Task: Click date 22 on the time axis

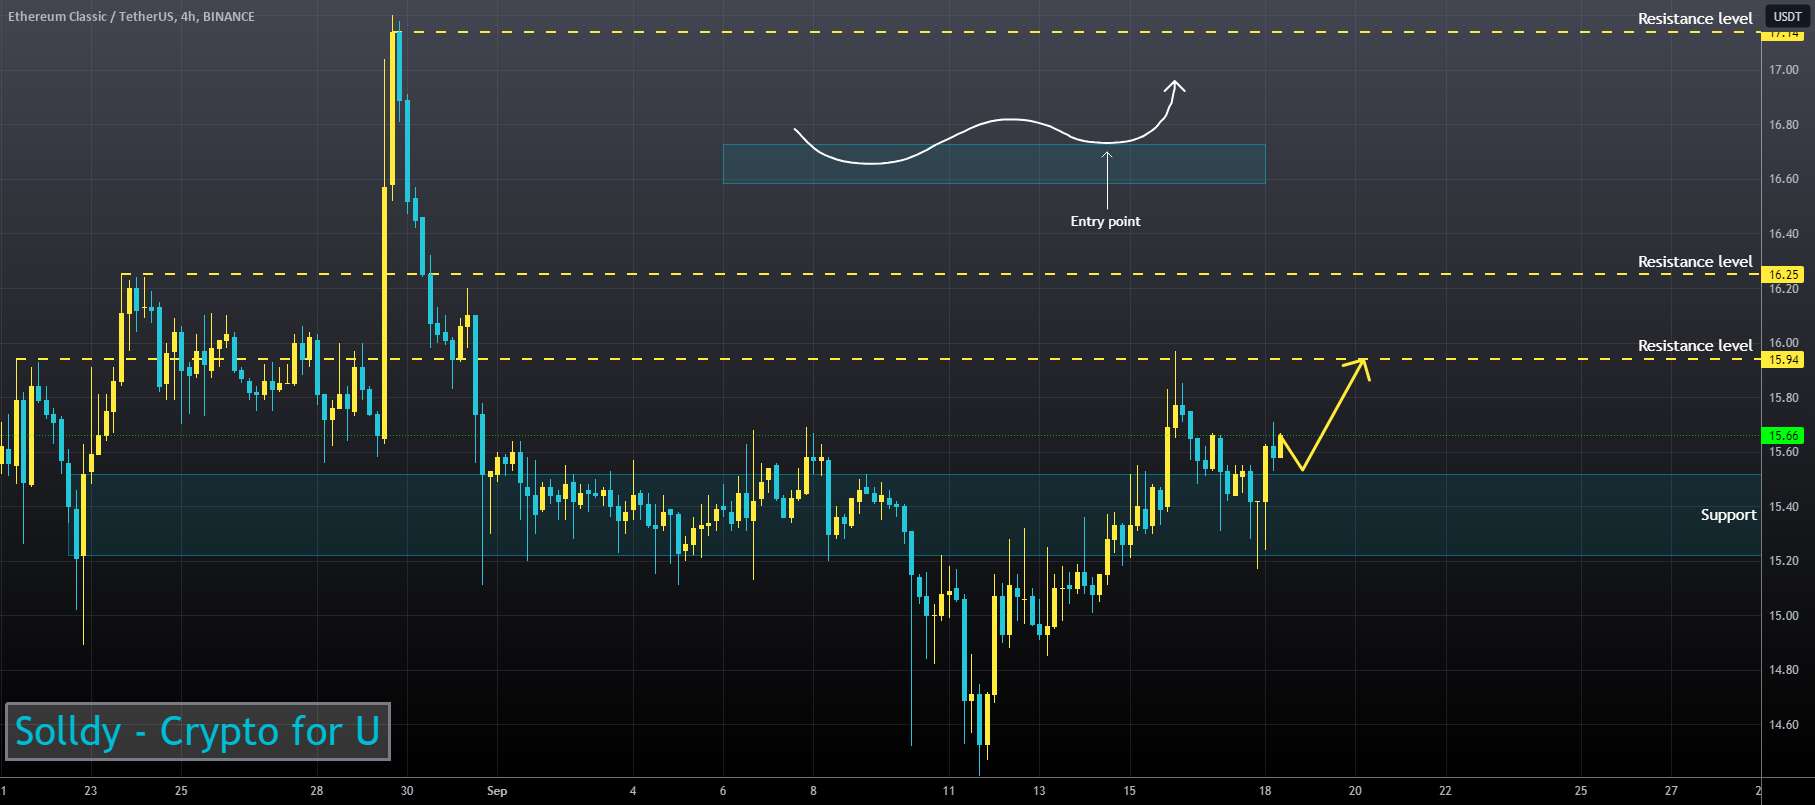Action: [x=1445, y=791]
